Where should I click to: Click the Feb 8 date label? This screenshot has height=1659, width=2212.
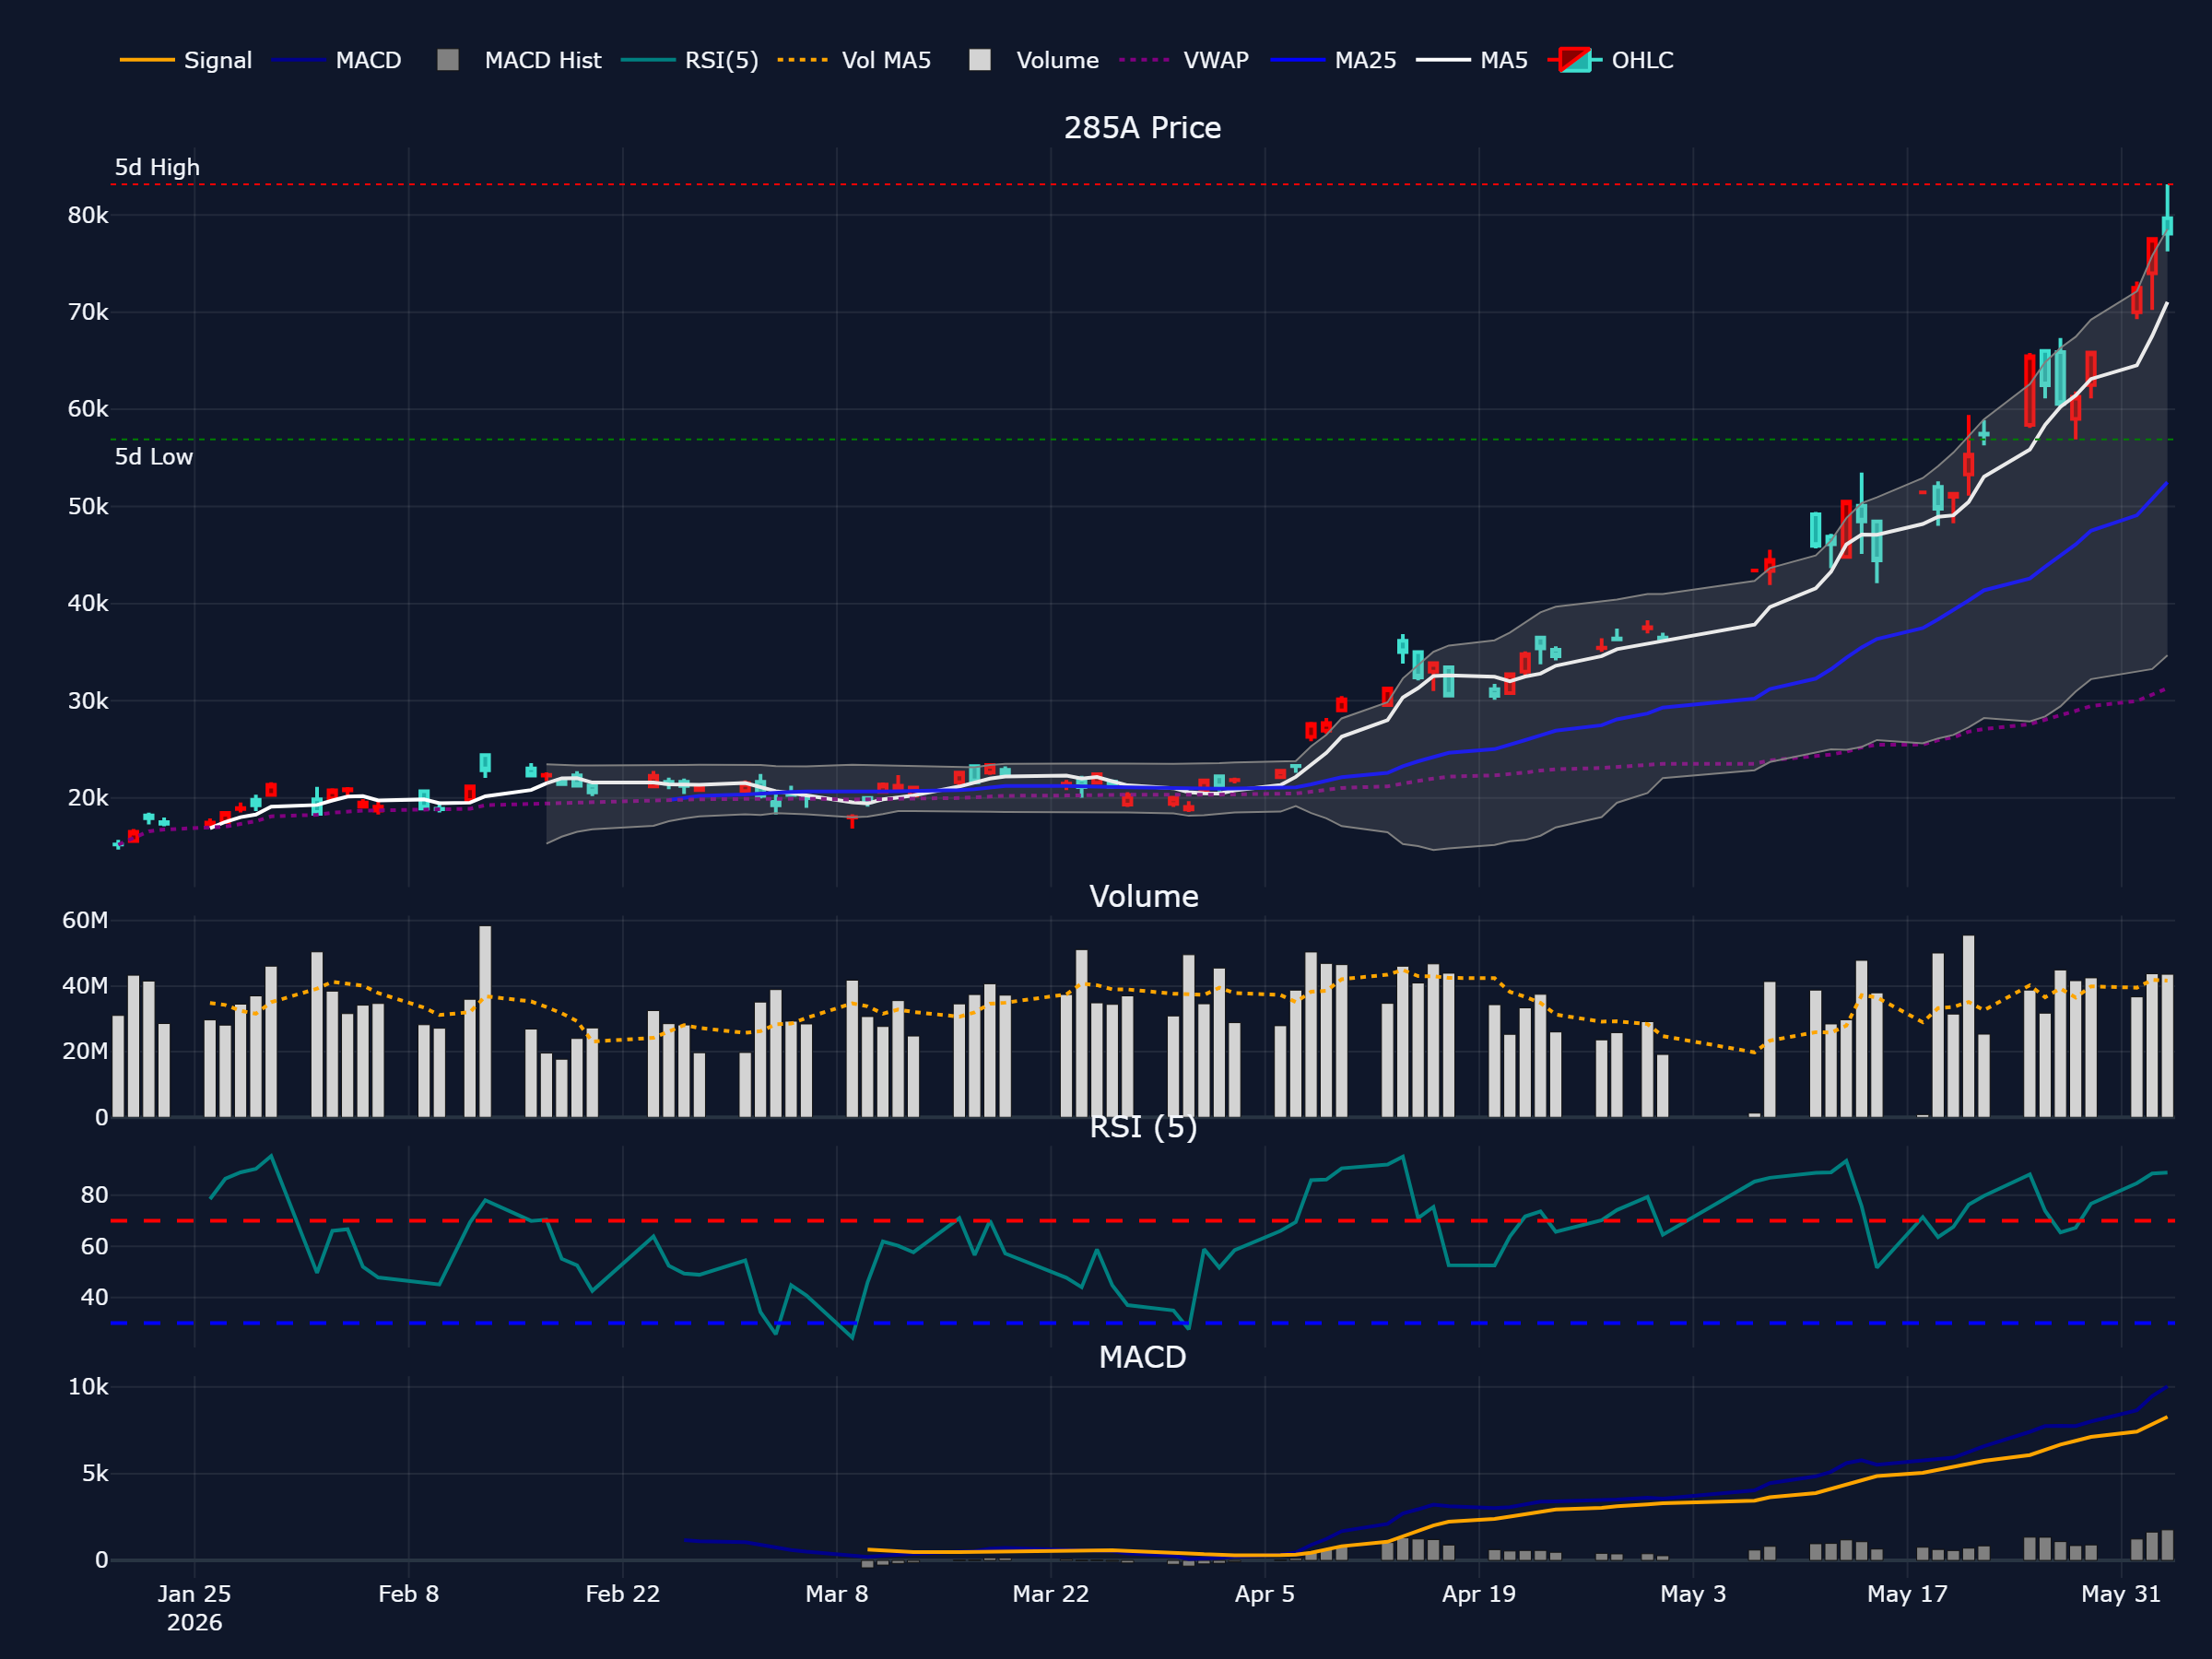tap(408, 1594)
